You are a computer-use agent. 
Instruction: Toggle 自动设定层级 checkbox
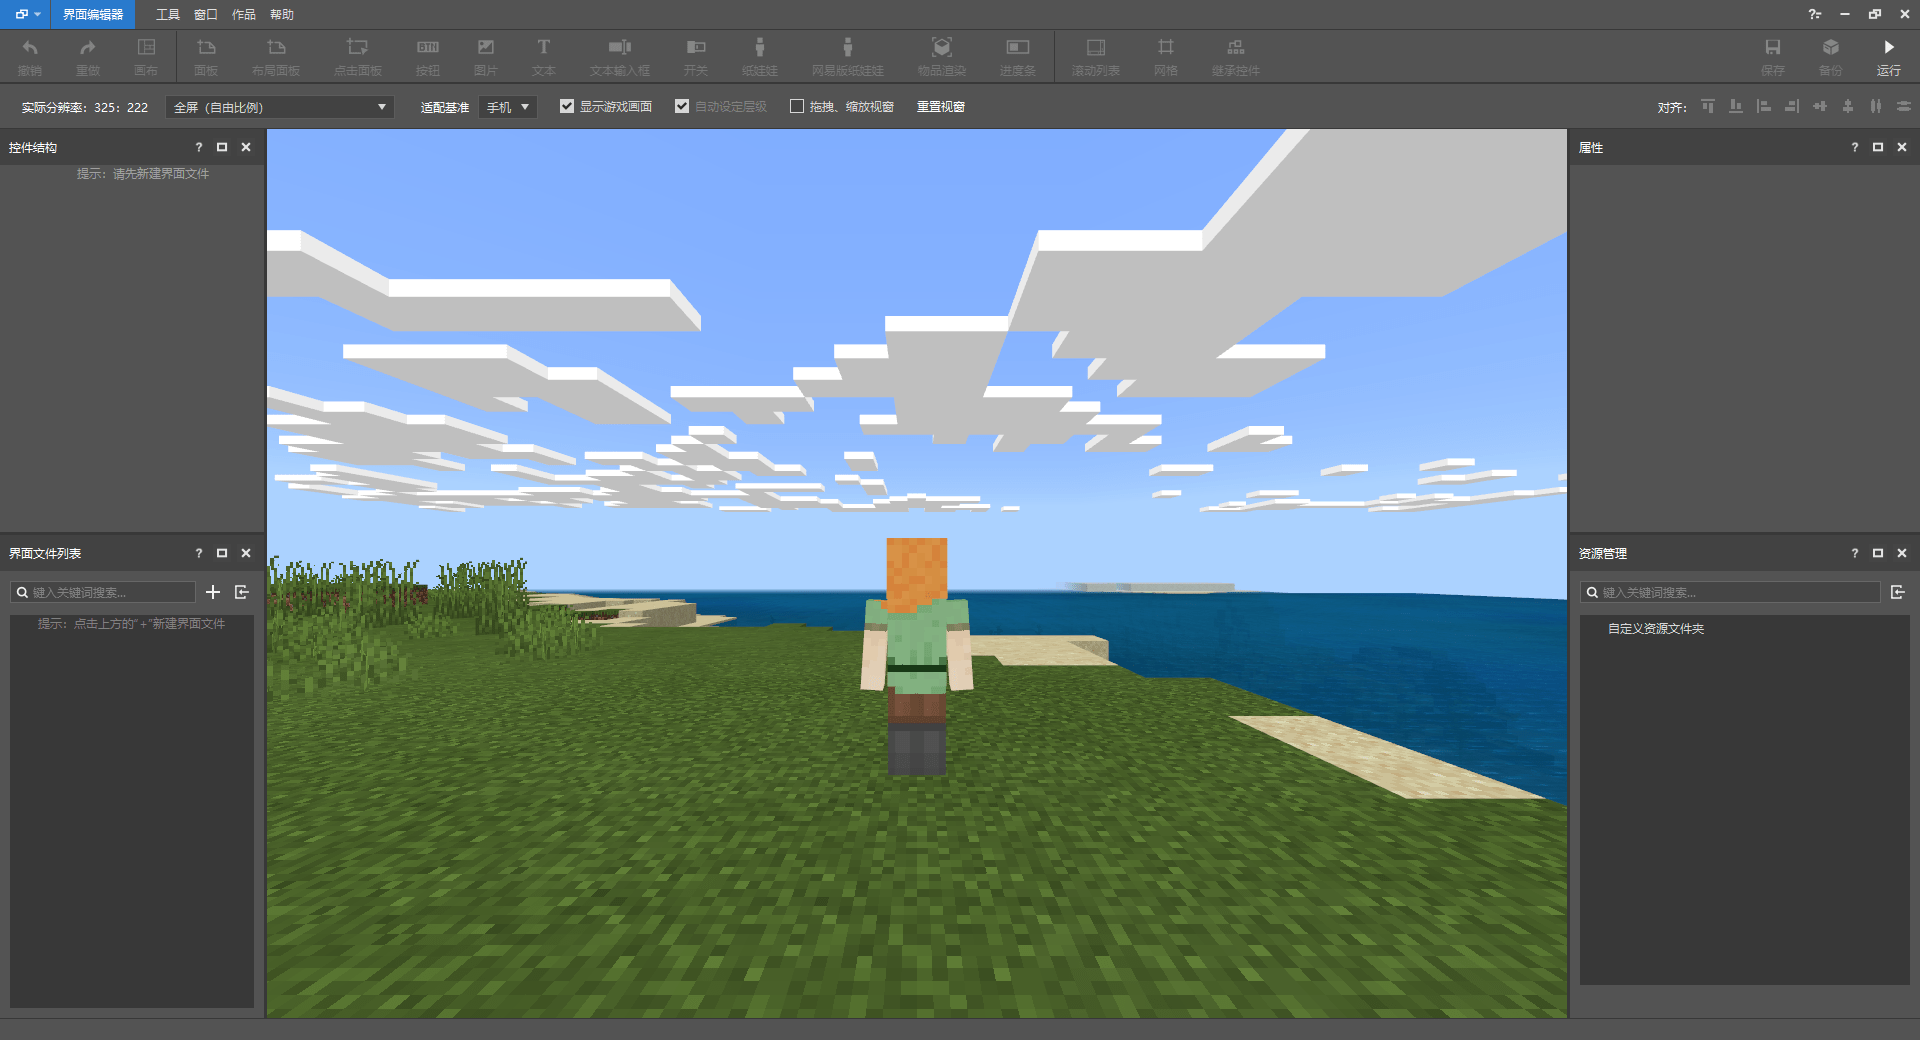[x=682, y=106]
